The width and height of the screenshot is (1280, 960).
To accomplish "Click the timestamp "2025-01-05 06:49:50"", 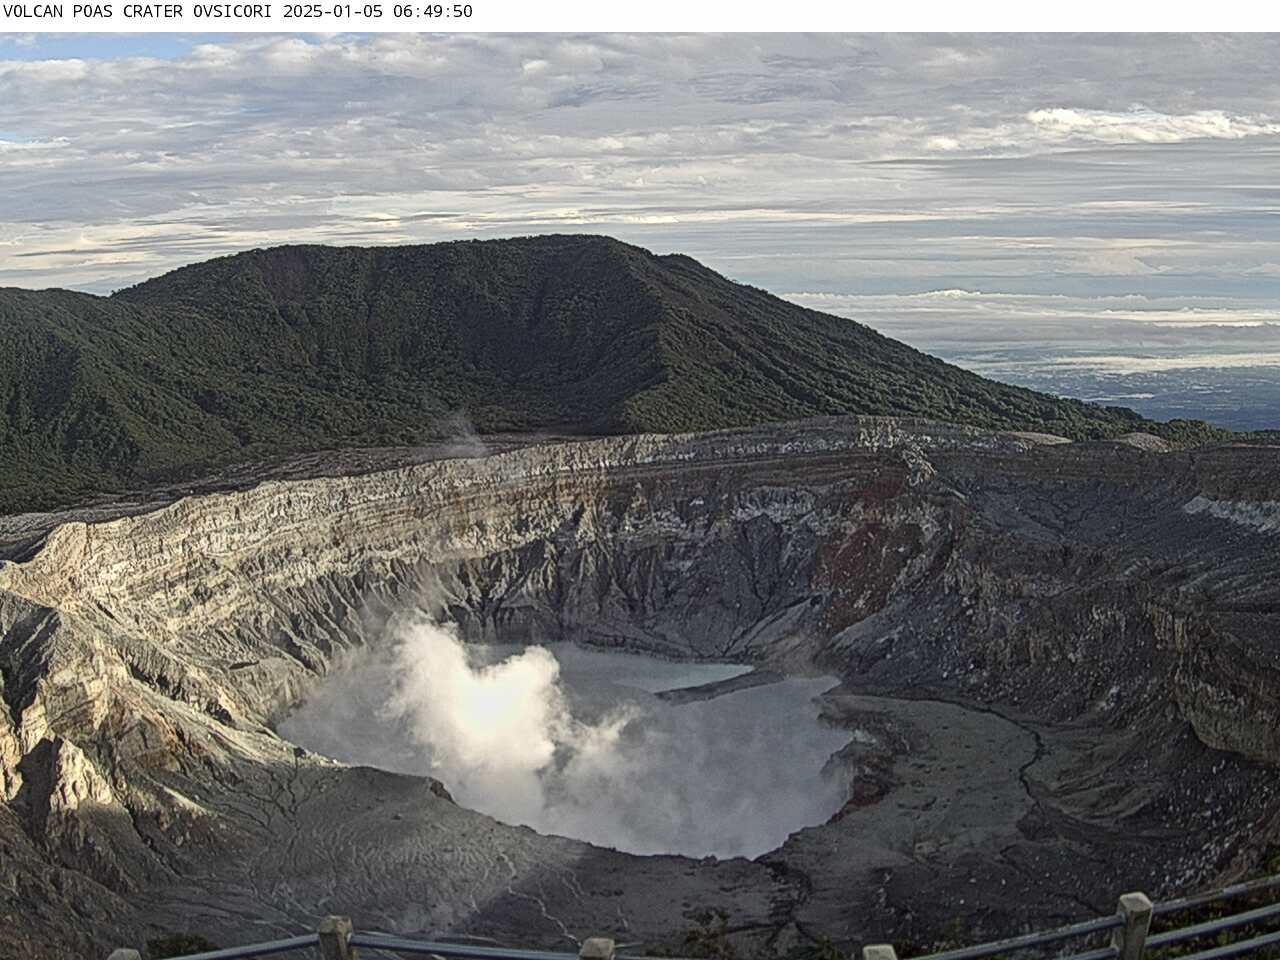I will click(378, 12).
